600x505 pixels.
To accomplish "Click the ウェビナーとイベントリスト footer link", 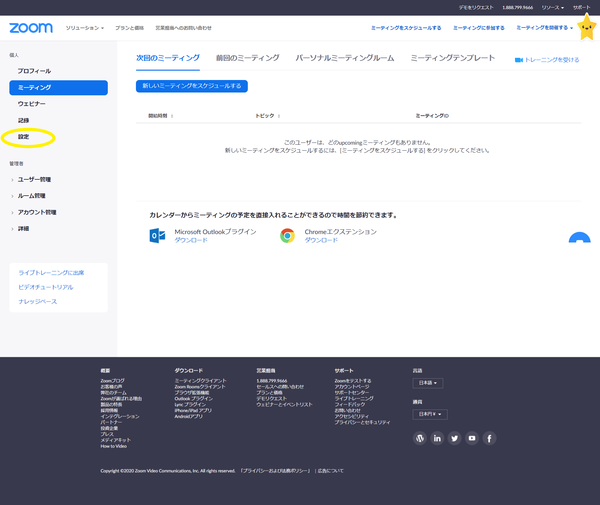I will pyautogui.click(x=284, y=404).
